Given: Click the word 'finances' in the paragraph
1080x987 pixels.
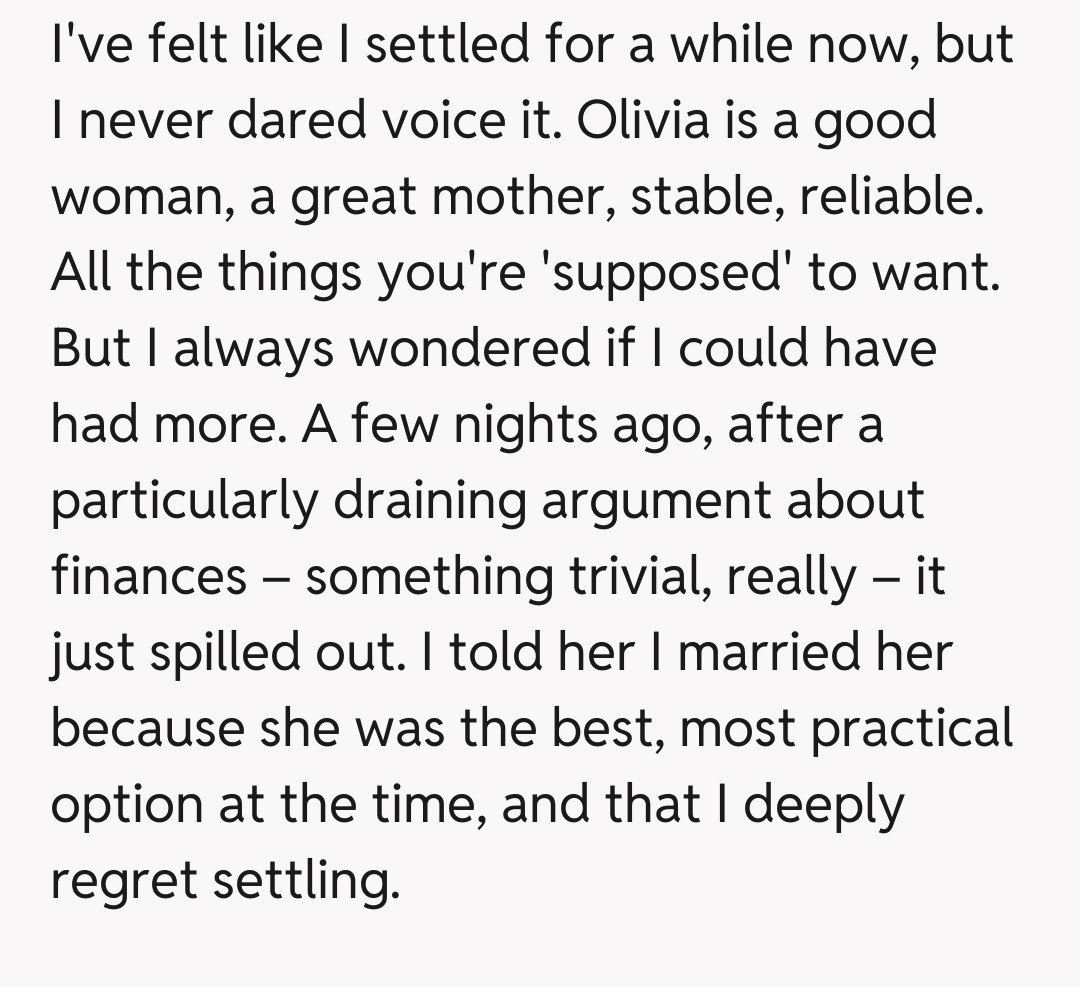Looking at the screenshot, I should (x=149, y=577).
